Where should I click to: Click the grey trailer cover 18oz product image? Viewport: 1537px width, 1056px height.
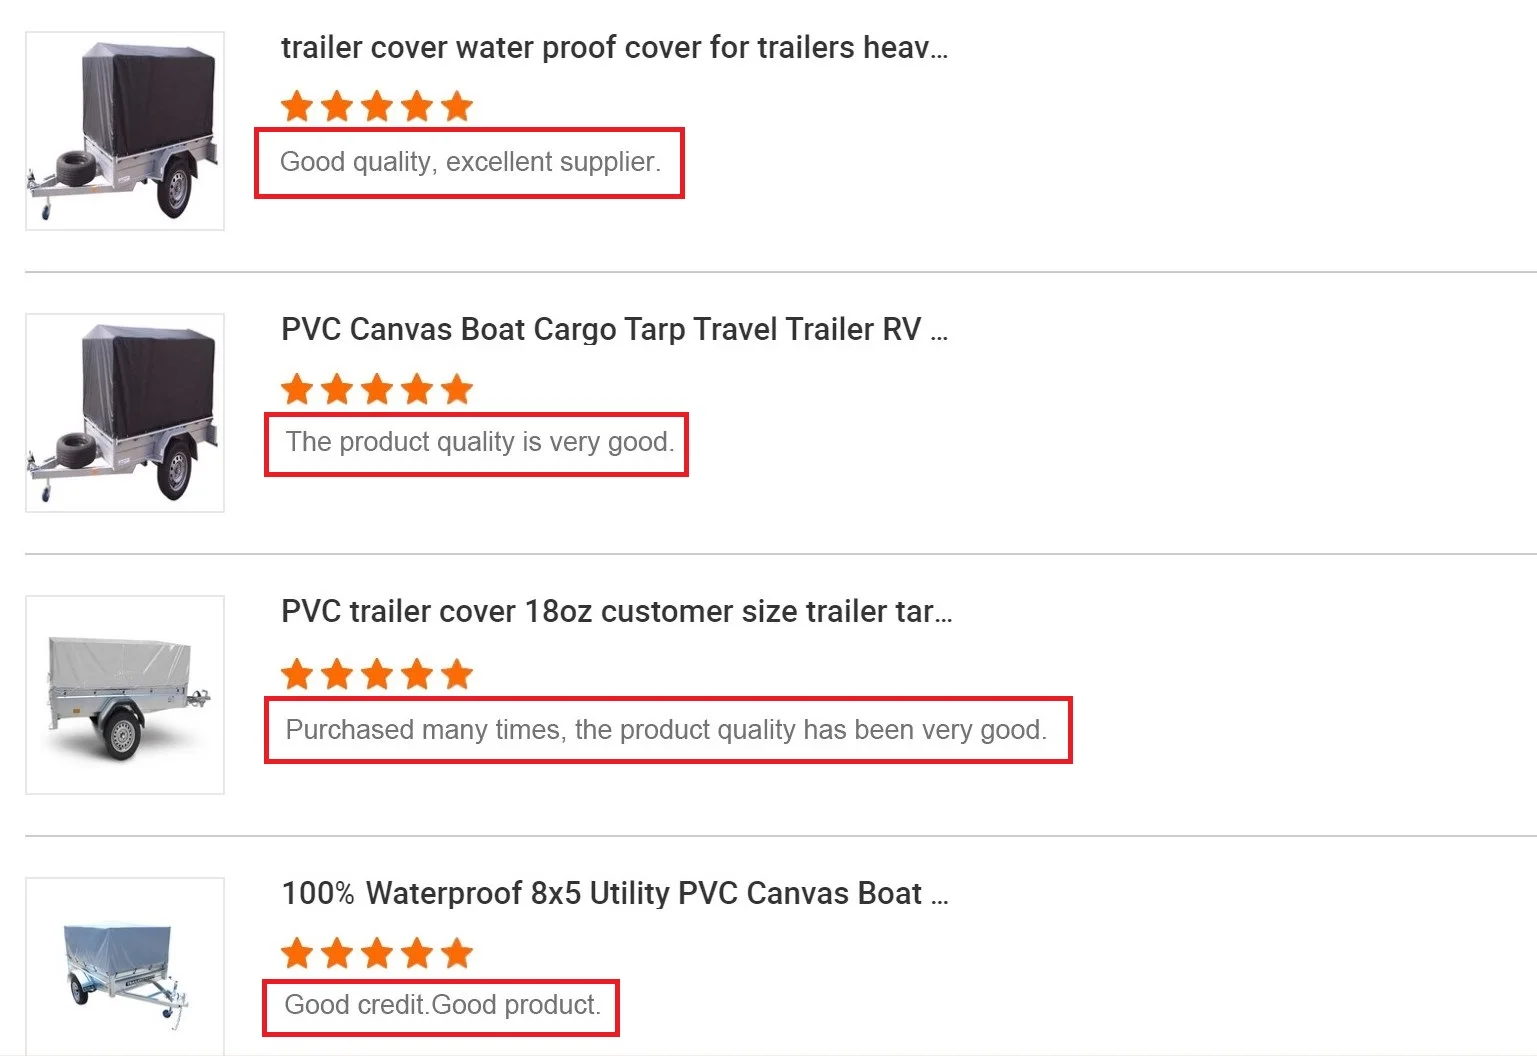coord(125,695)
